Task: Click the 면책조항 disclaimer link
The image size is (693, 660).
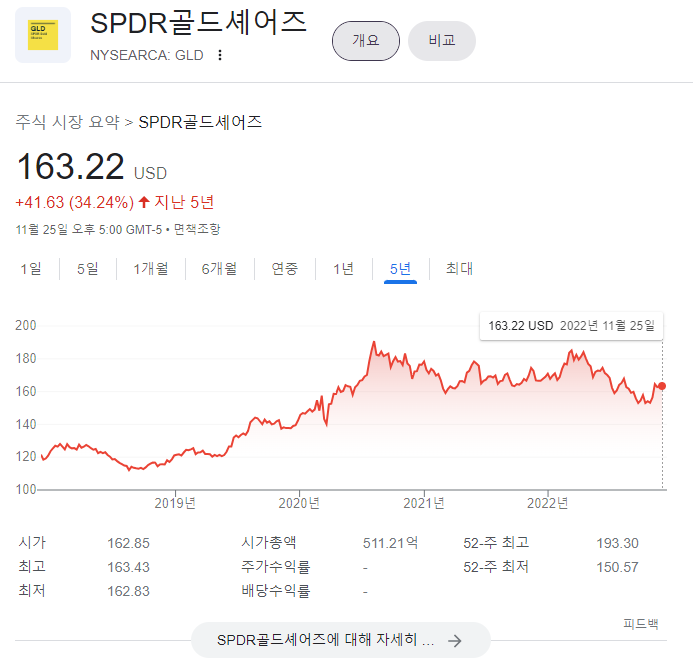Action: (x=197, y=229)
